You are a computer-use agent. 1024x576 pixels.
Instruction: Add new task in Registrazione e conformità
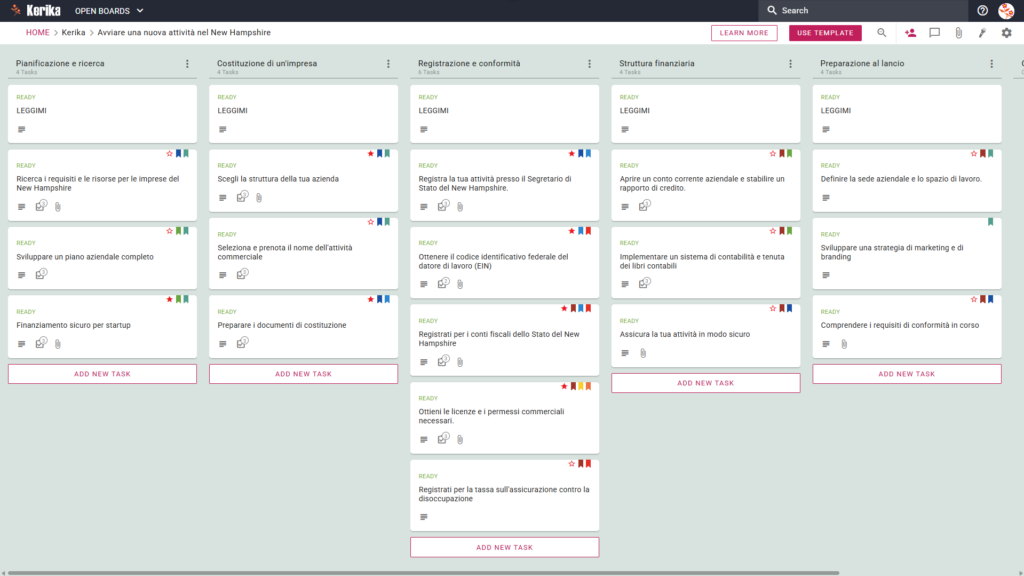pos(504,547)
